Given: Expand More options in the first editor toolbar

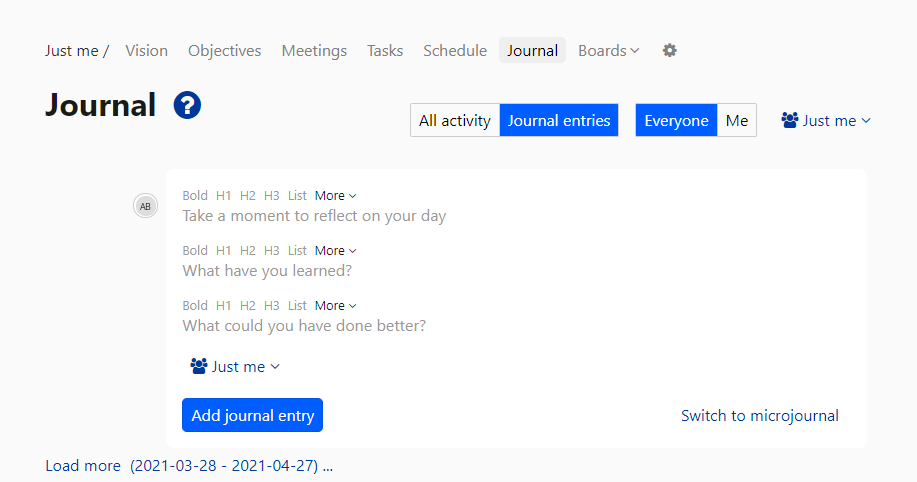Looking at the screenshot, I should click(335, 196).
